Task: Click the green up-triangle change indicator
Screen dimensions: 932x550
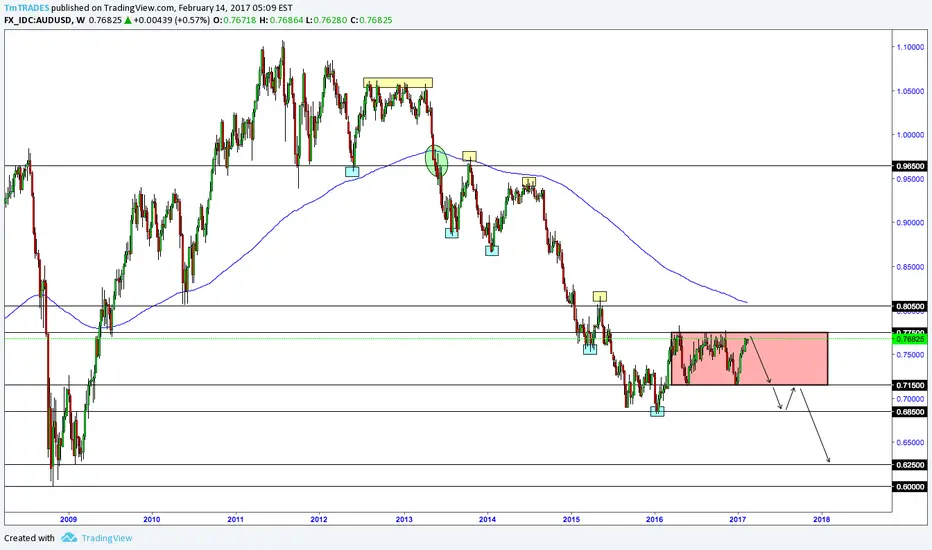Action: pyautogui.click(x=127, y=20)
